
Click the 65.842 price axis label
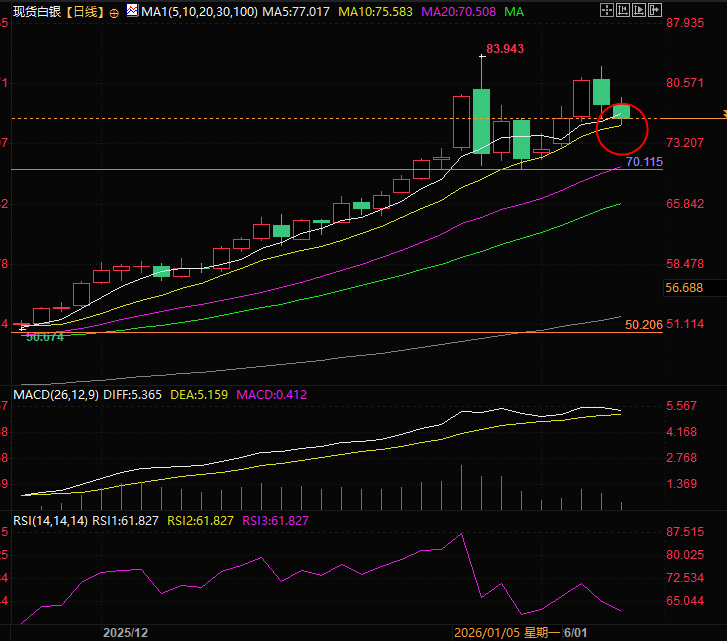(685, 204)
